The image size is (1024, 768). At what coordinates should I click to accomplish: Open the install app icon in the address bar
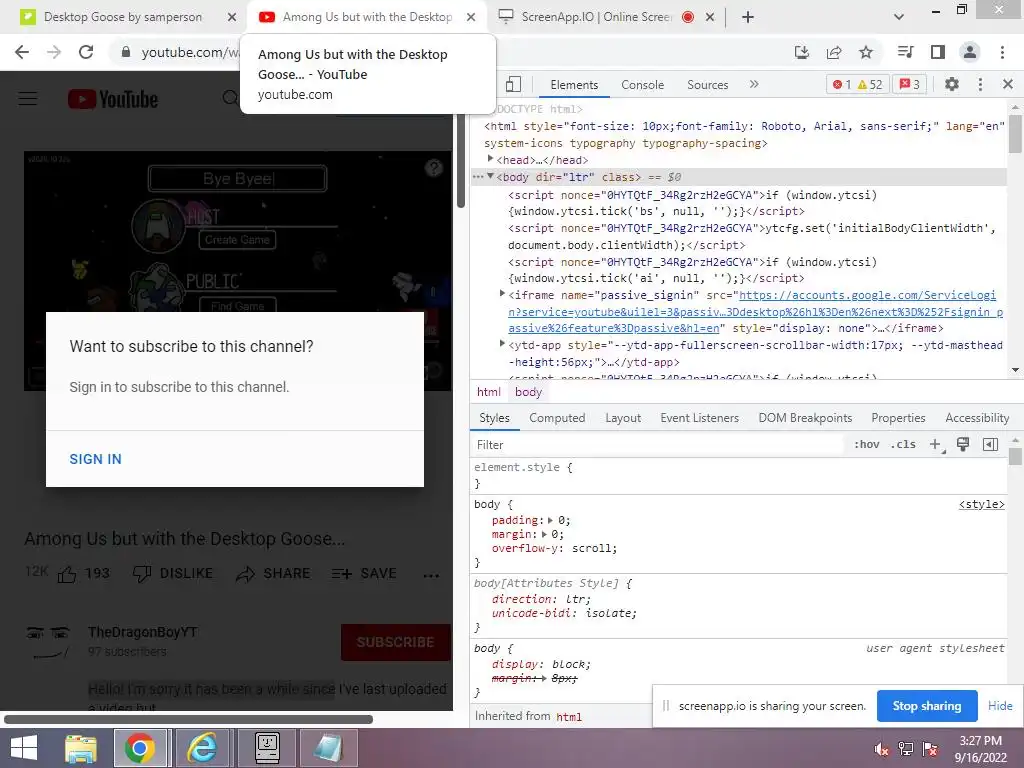[x=801, y=52]
